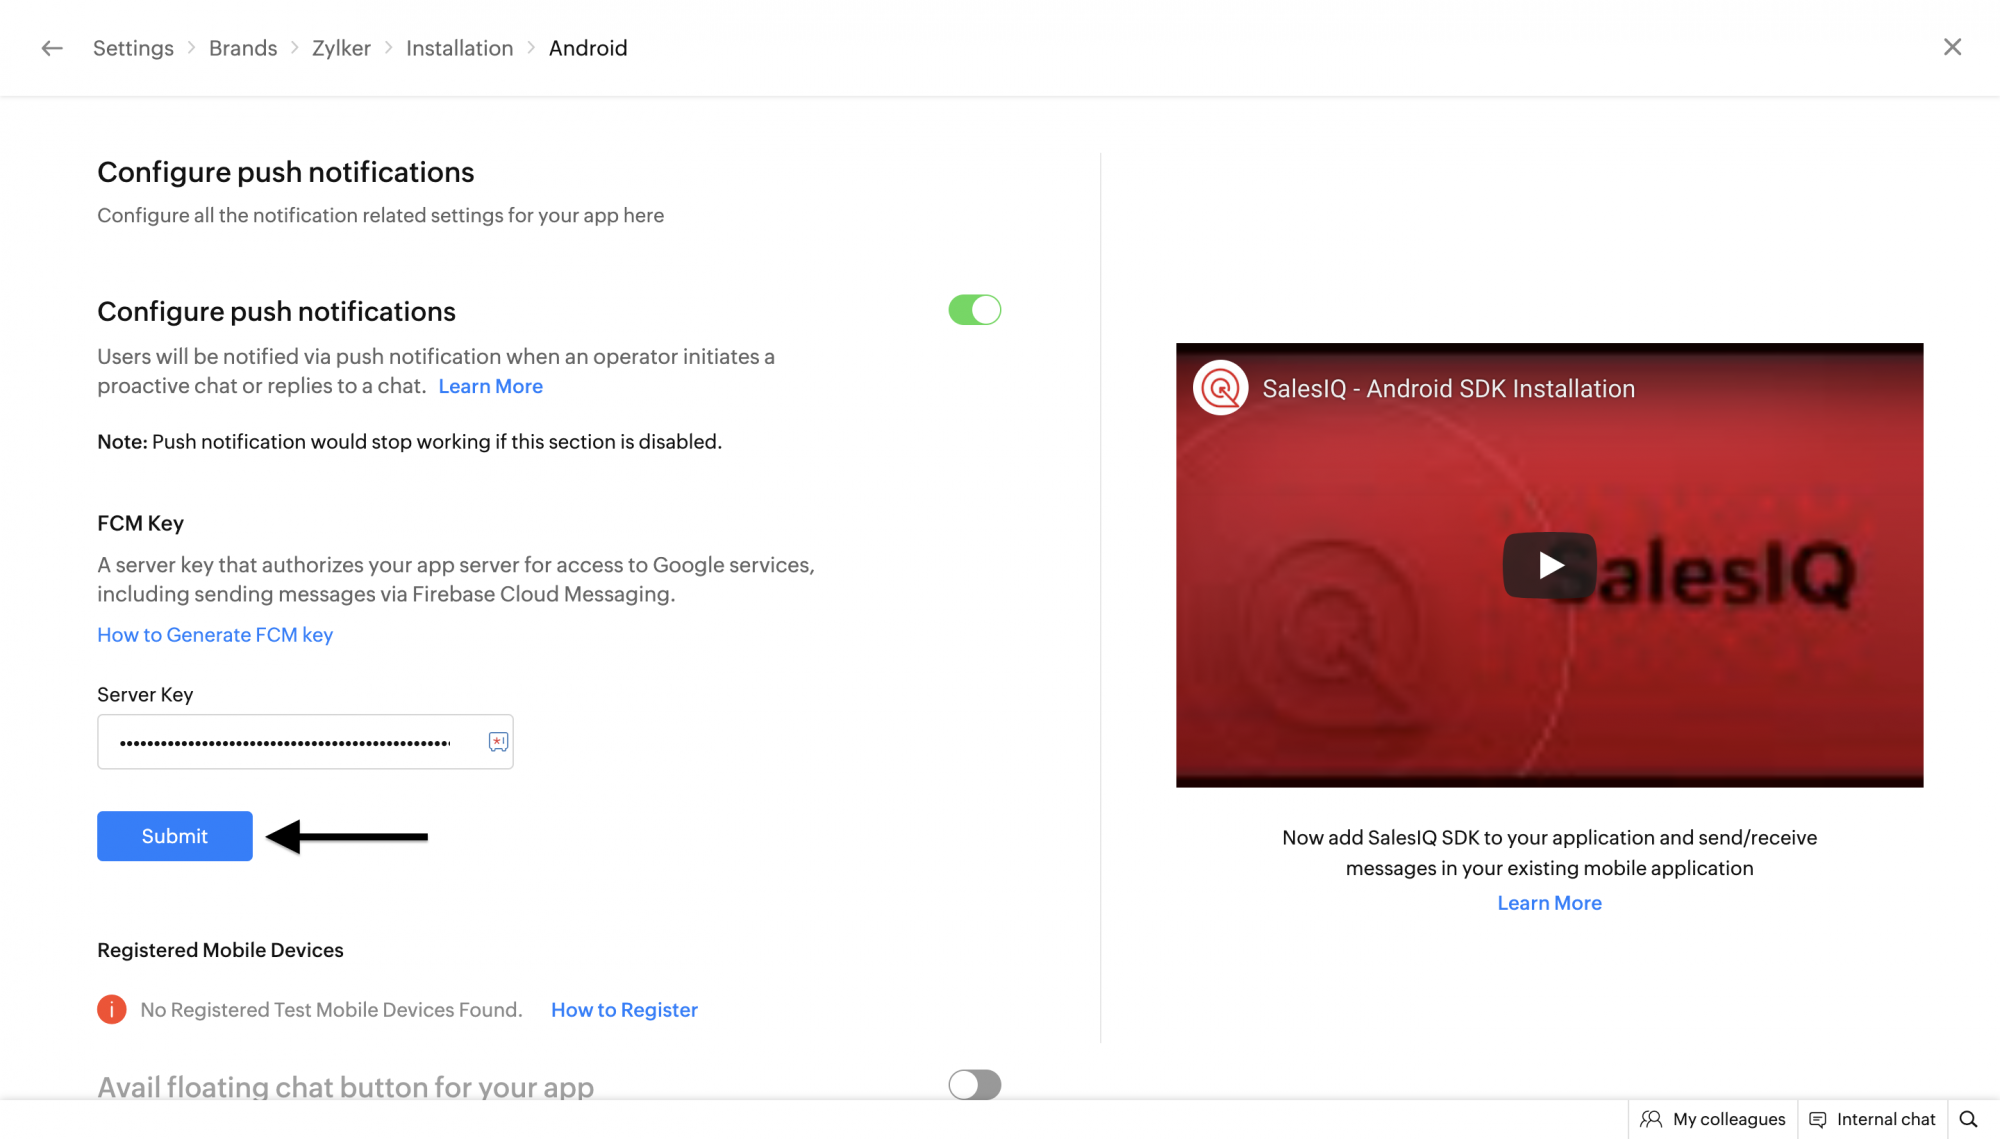Viewport: 2000px width, 1139px height.
Task: Open My colleagues panel
Action: point(1713,1119)
